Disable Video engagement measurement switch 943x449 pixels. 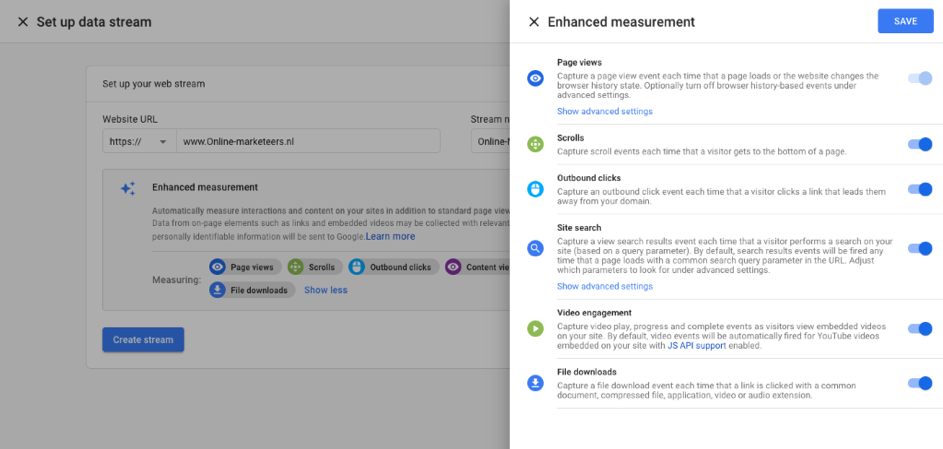tap(919, 328)
